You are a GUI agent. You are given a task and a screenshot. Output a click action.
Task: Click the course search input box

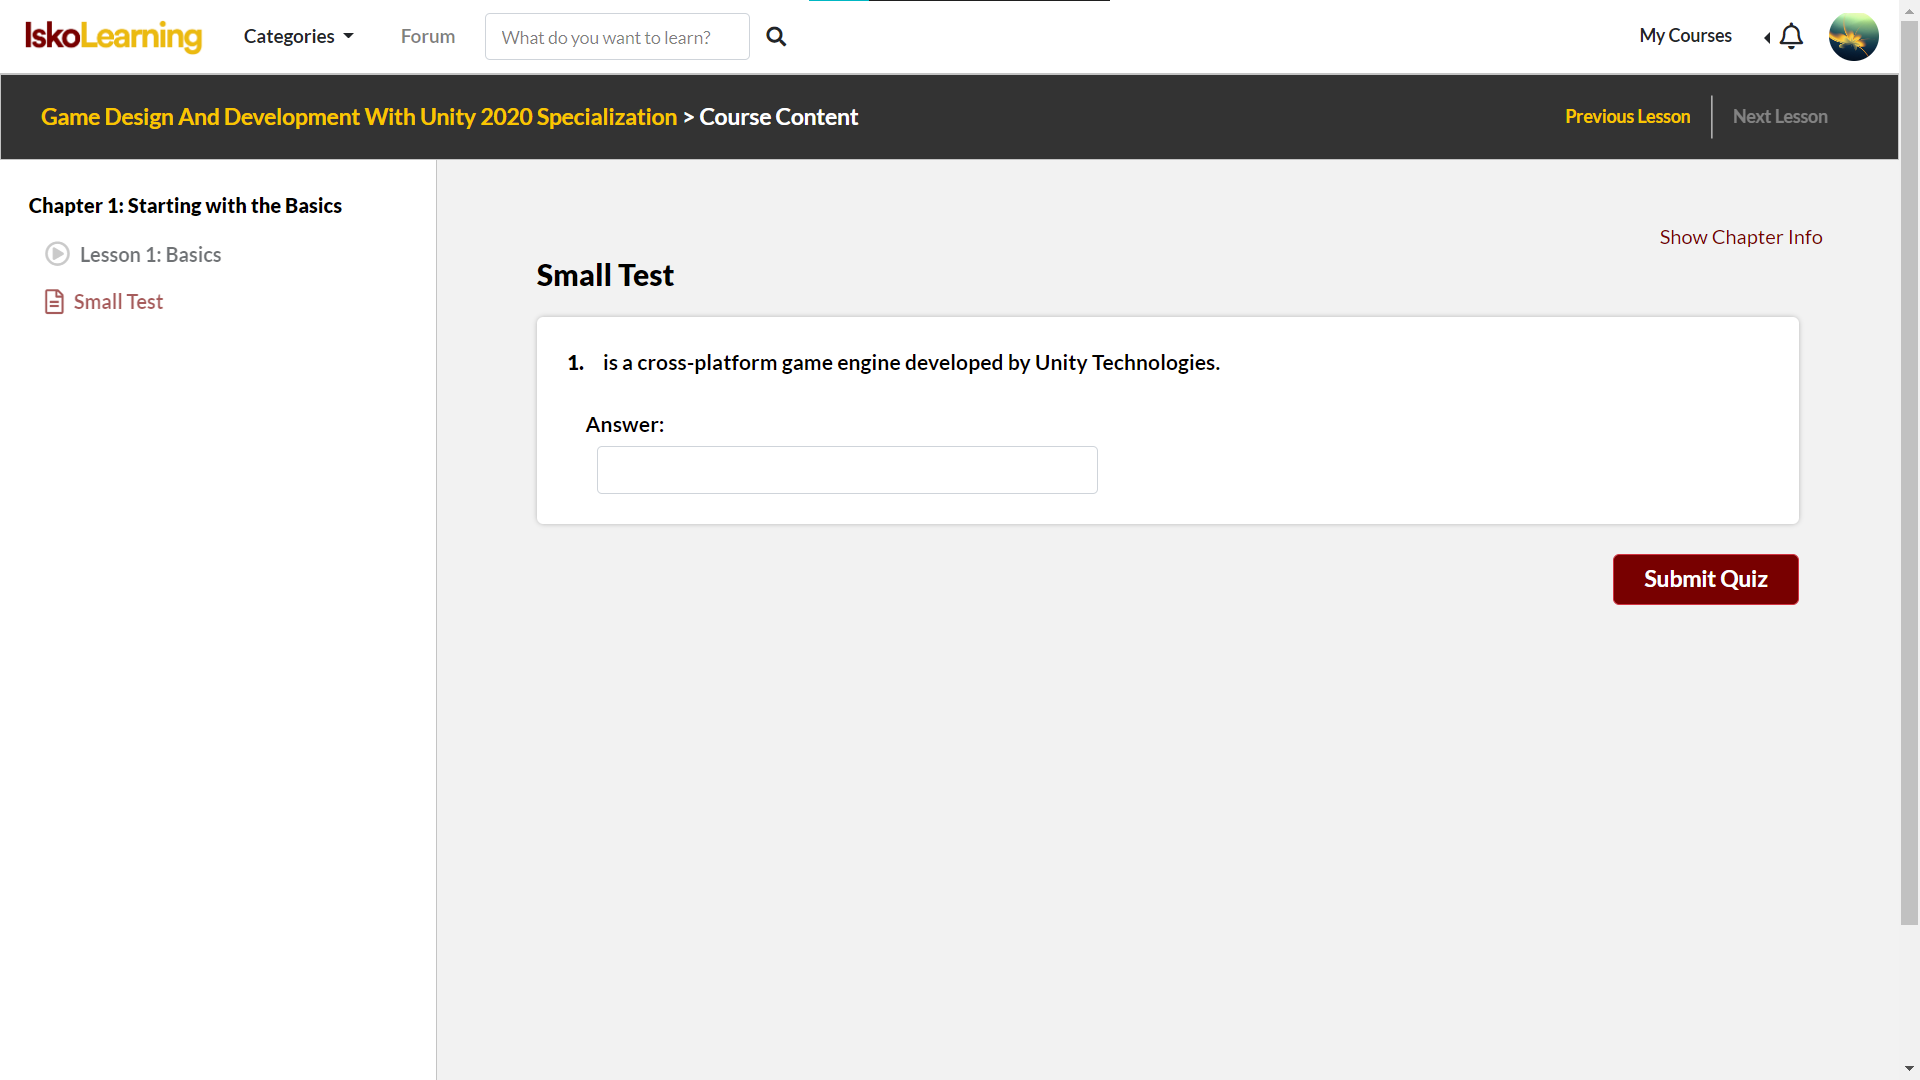[617, 37]
